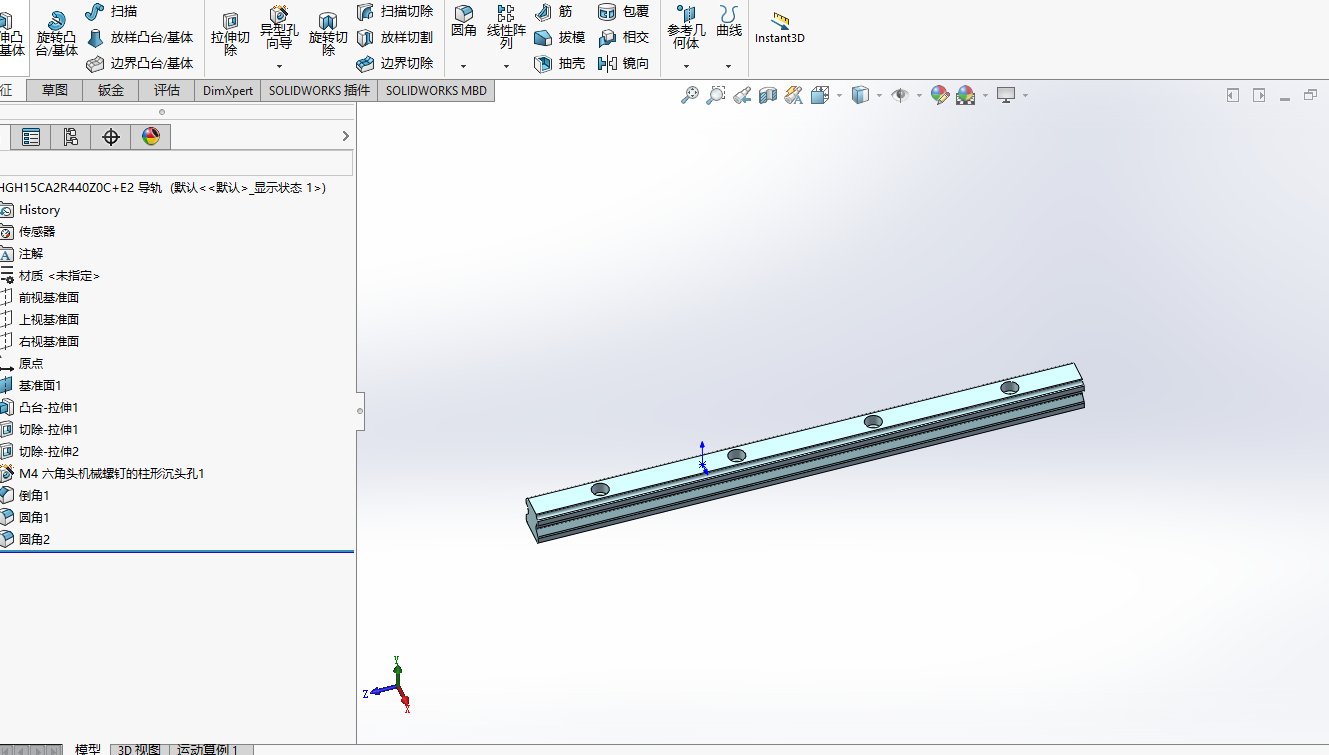Viewport: 1329px width, 755px height.
Task: Open 参考几何体 dropdown arrow
Action: [x=686, y=66]
